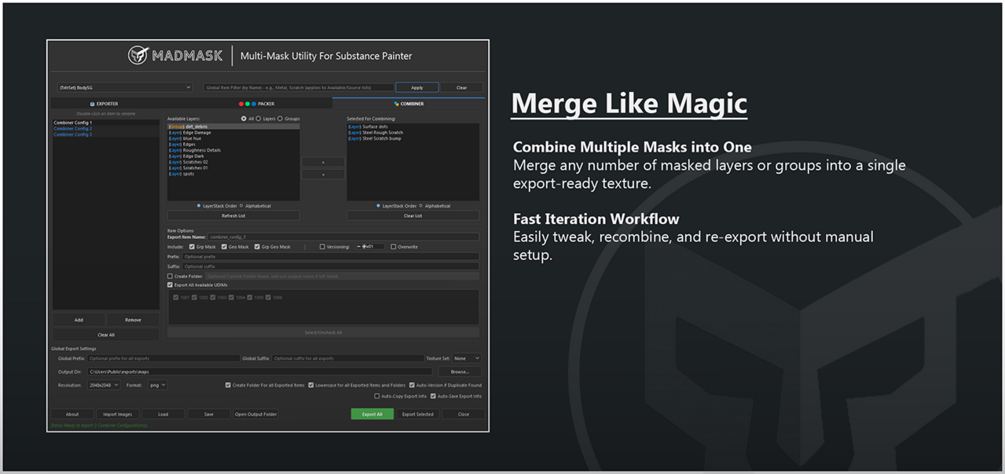
Task: Select the Roughness Details layer
Action: tap(233, 150)
